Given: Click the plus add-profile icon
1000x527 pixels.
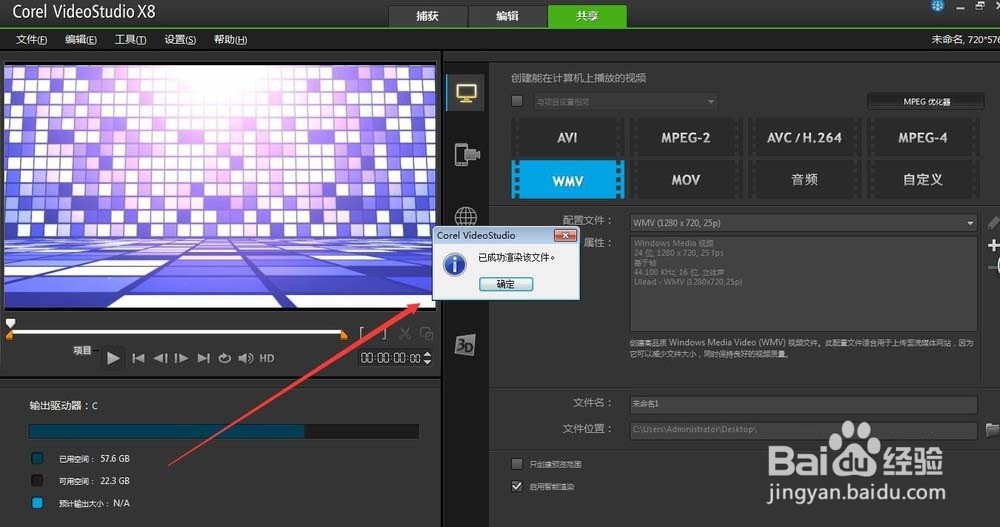Looking at the screenshot, I should pos(993,245).
